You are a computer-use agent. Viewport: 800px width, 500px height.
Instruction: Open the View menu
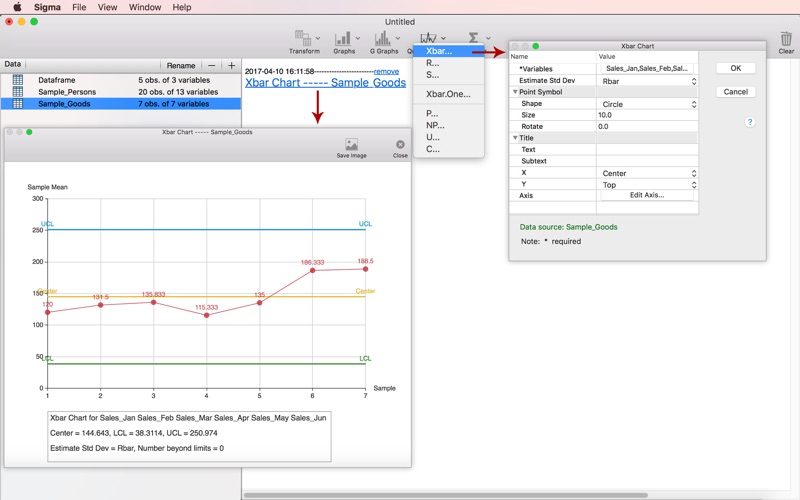click(x=107, y=7)
